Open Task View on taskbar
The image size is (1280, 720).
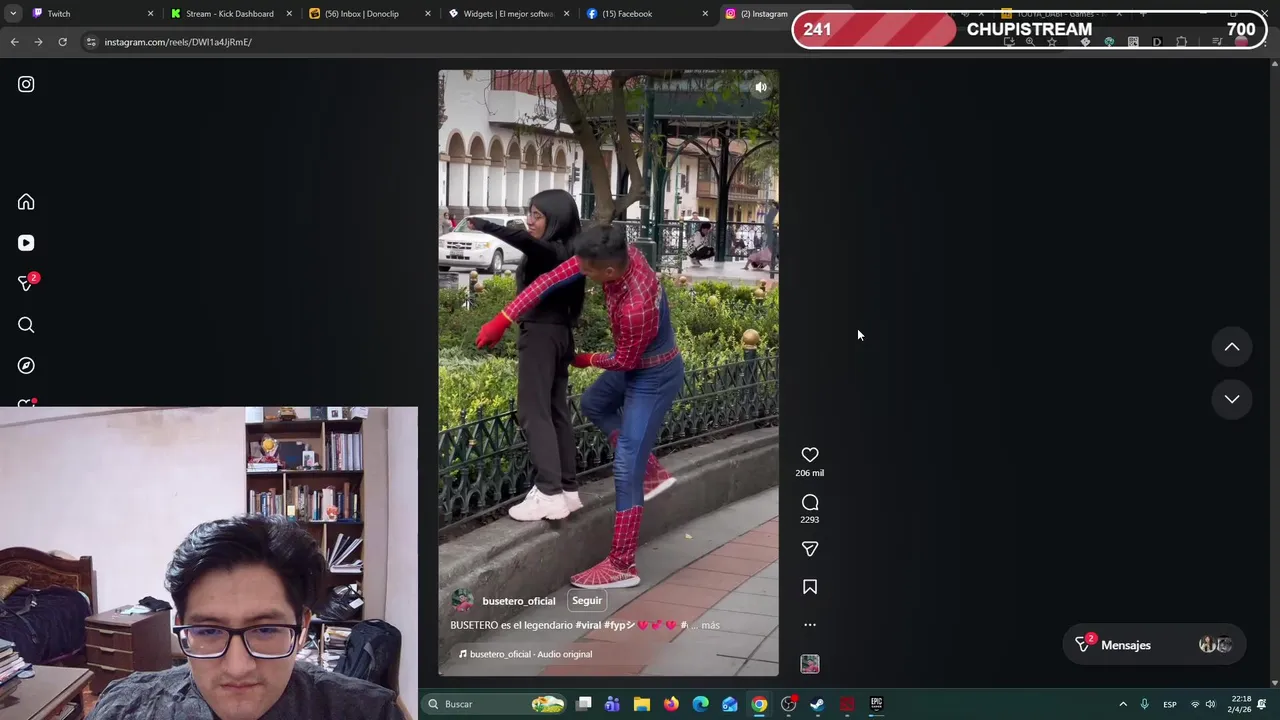[x=584, y=704]
